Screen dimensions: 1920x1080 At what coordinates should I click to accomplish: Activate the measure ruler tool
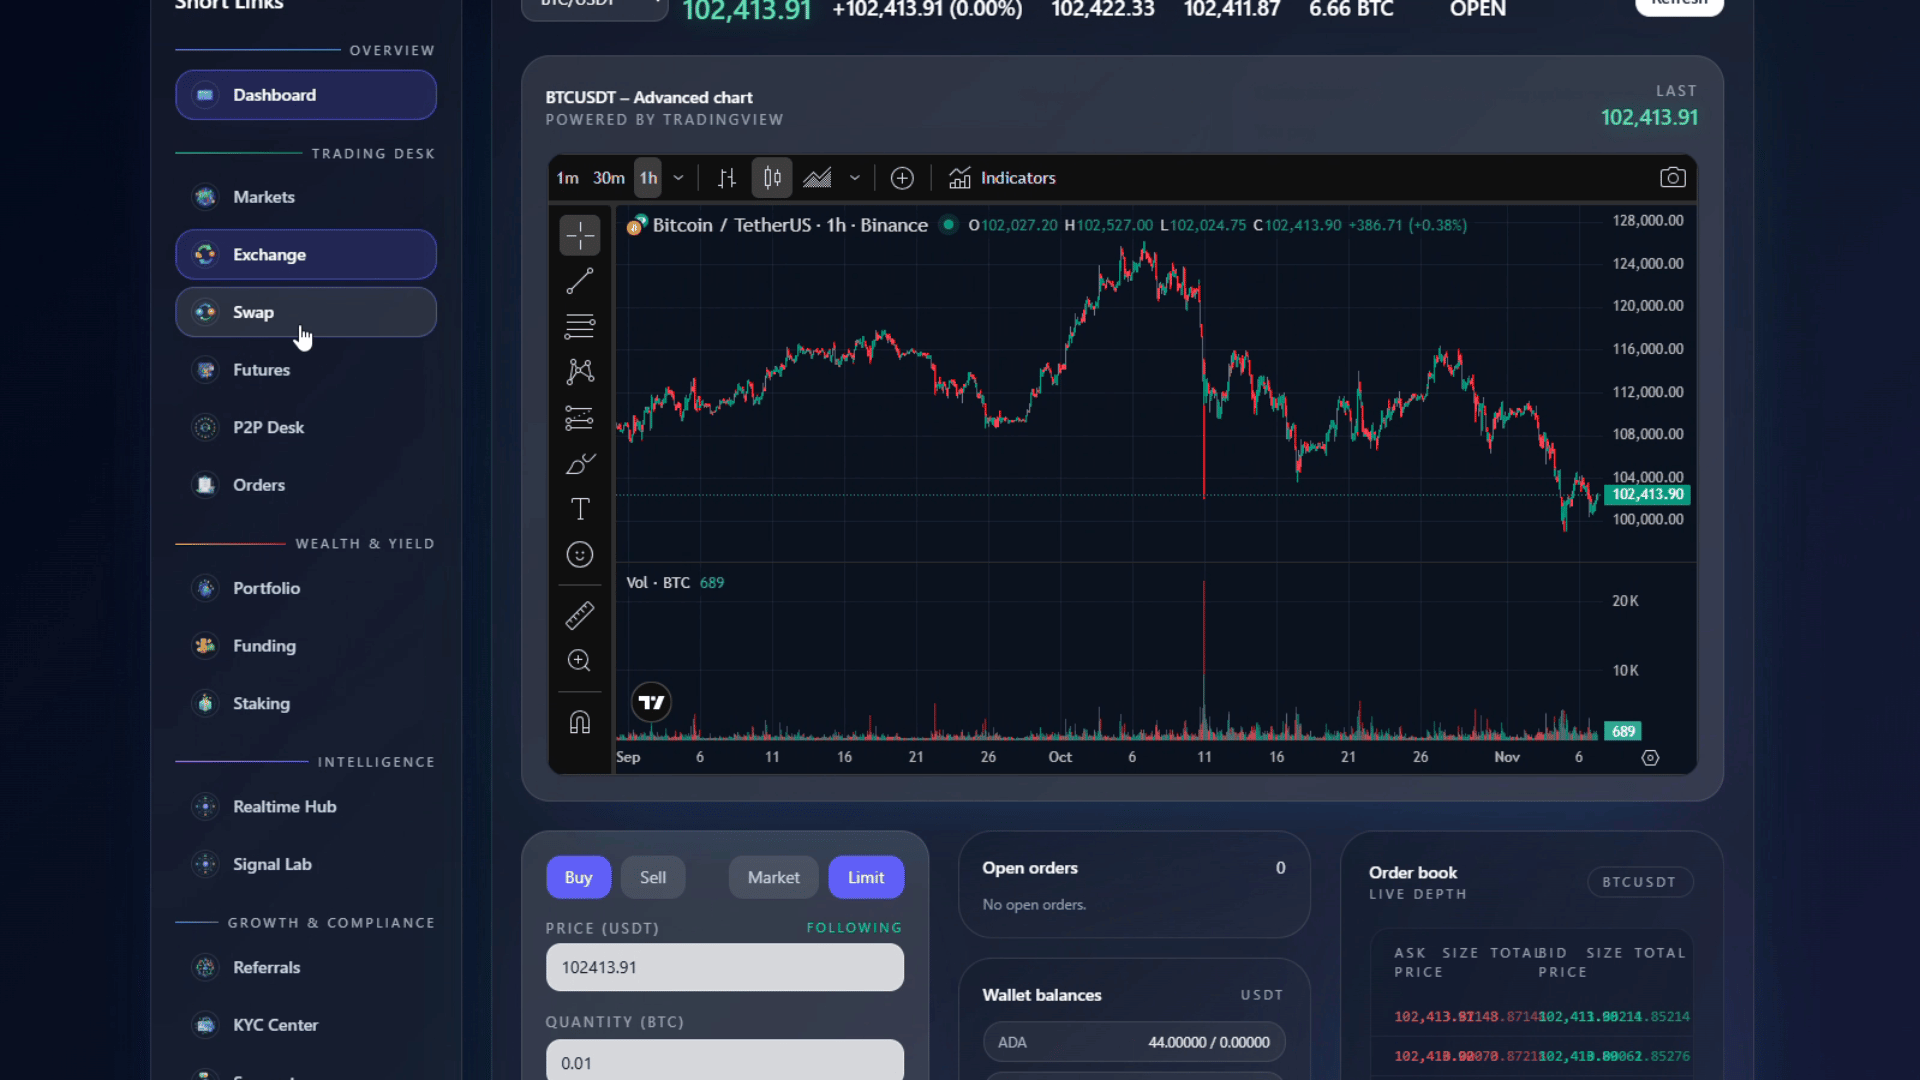click(x=580, y=616)
